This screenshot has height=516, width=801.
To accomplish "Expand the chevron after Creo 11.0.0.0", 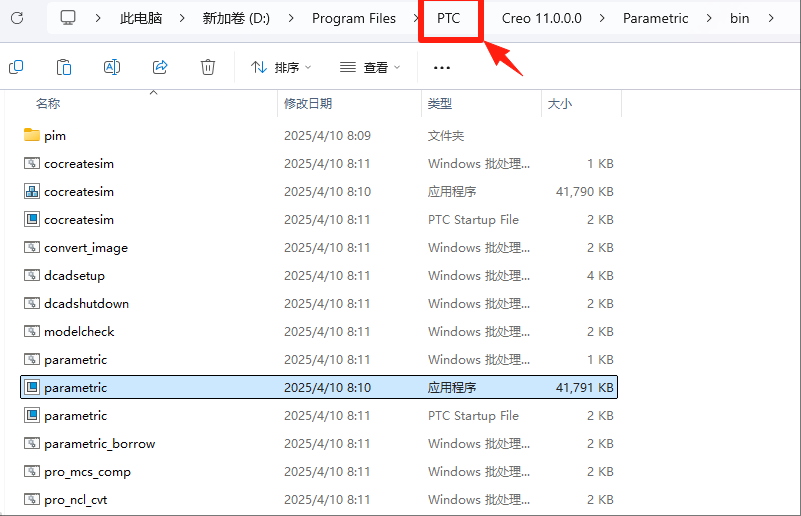I will tap(602, 18).
